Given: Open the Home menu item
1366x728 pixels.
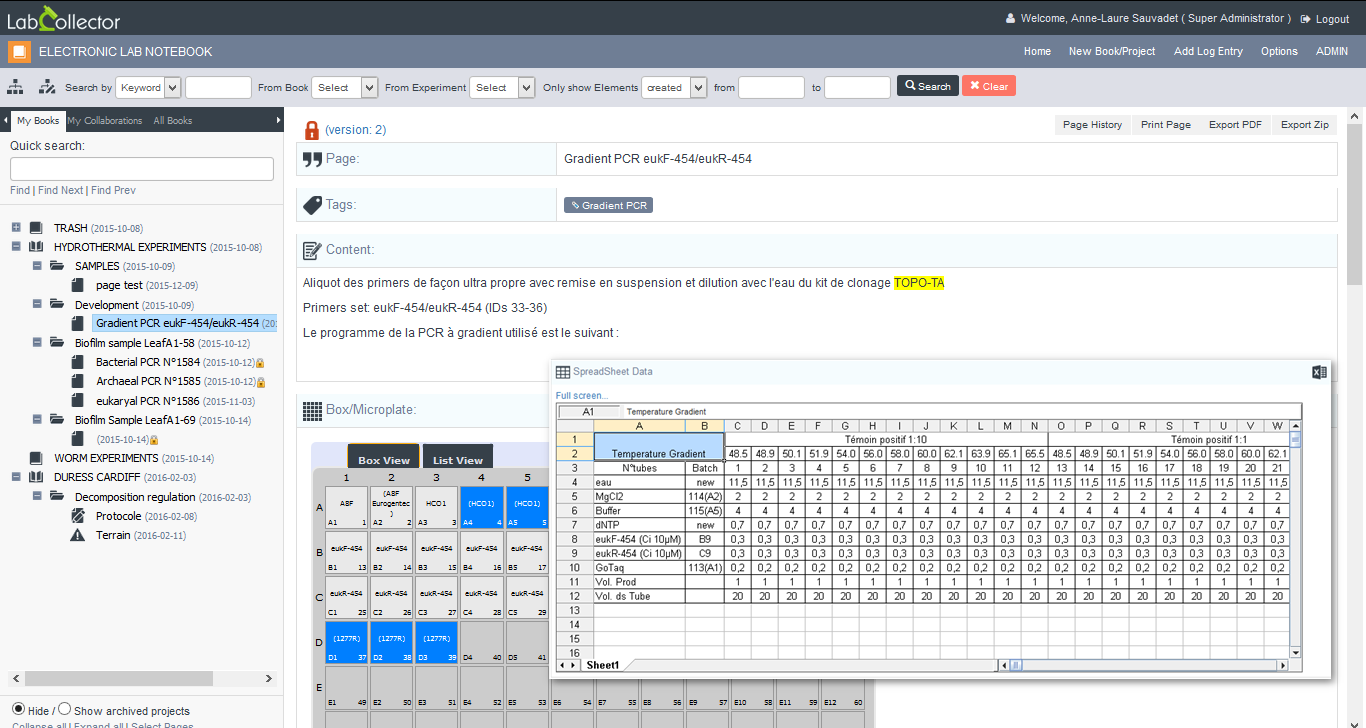Looking at the screenshot, I should click(1037, 51).
